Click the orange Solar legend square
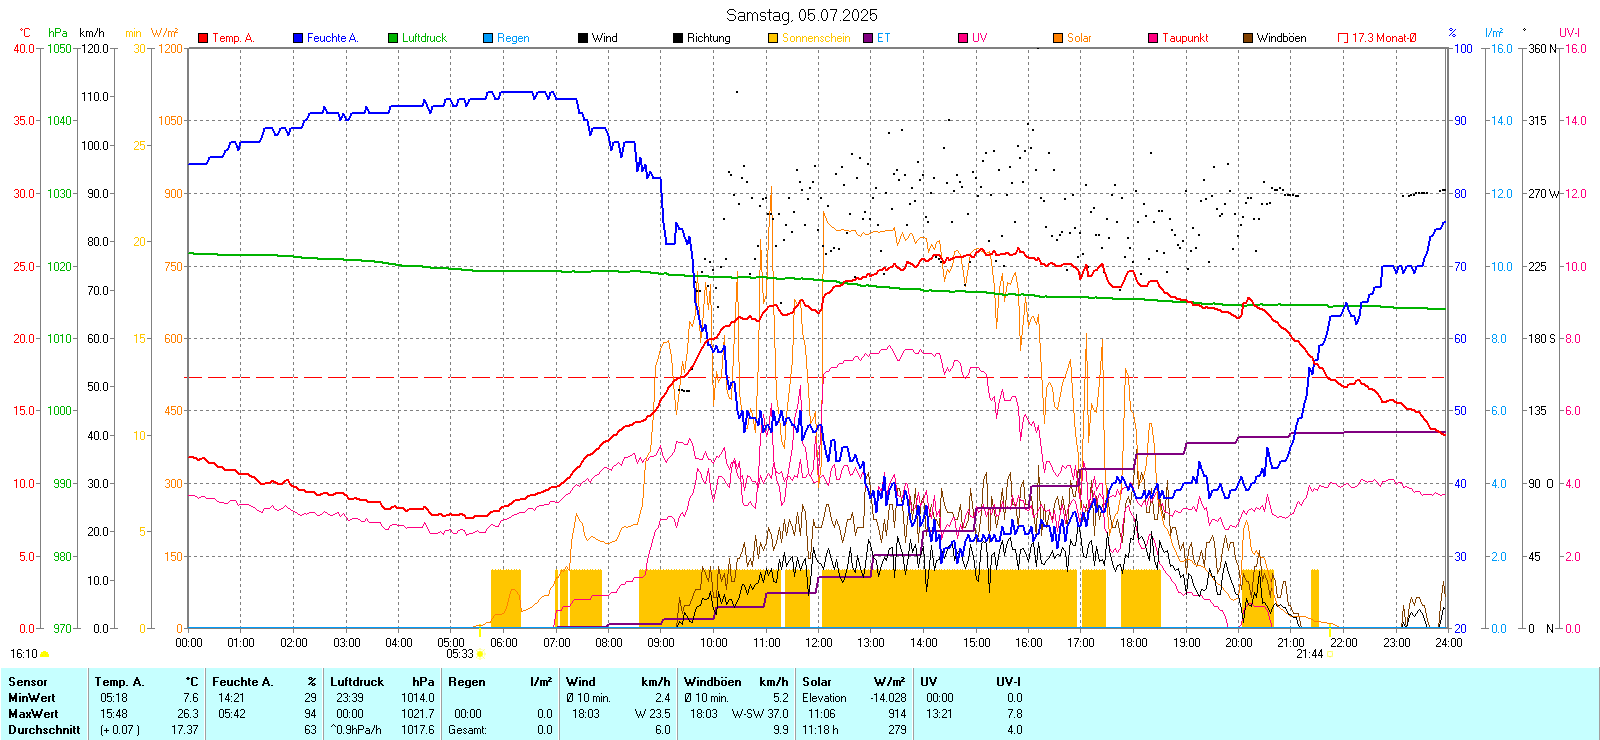The width and height of the screenshot is (1600, 740). tap(1058, 38)
